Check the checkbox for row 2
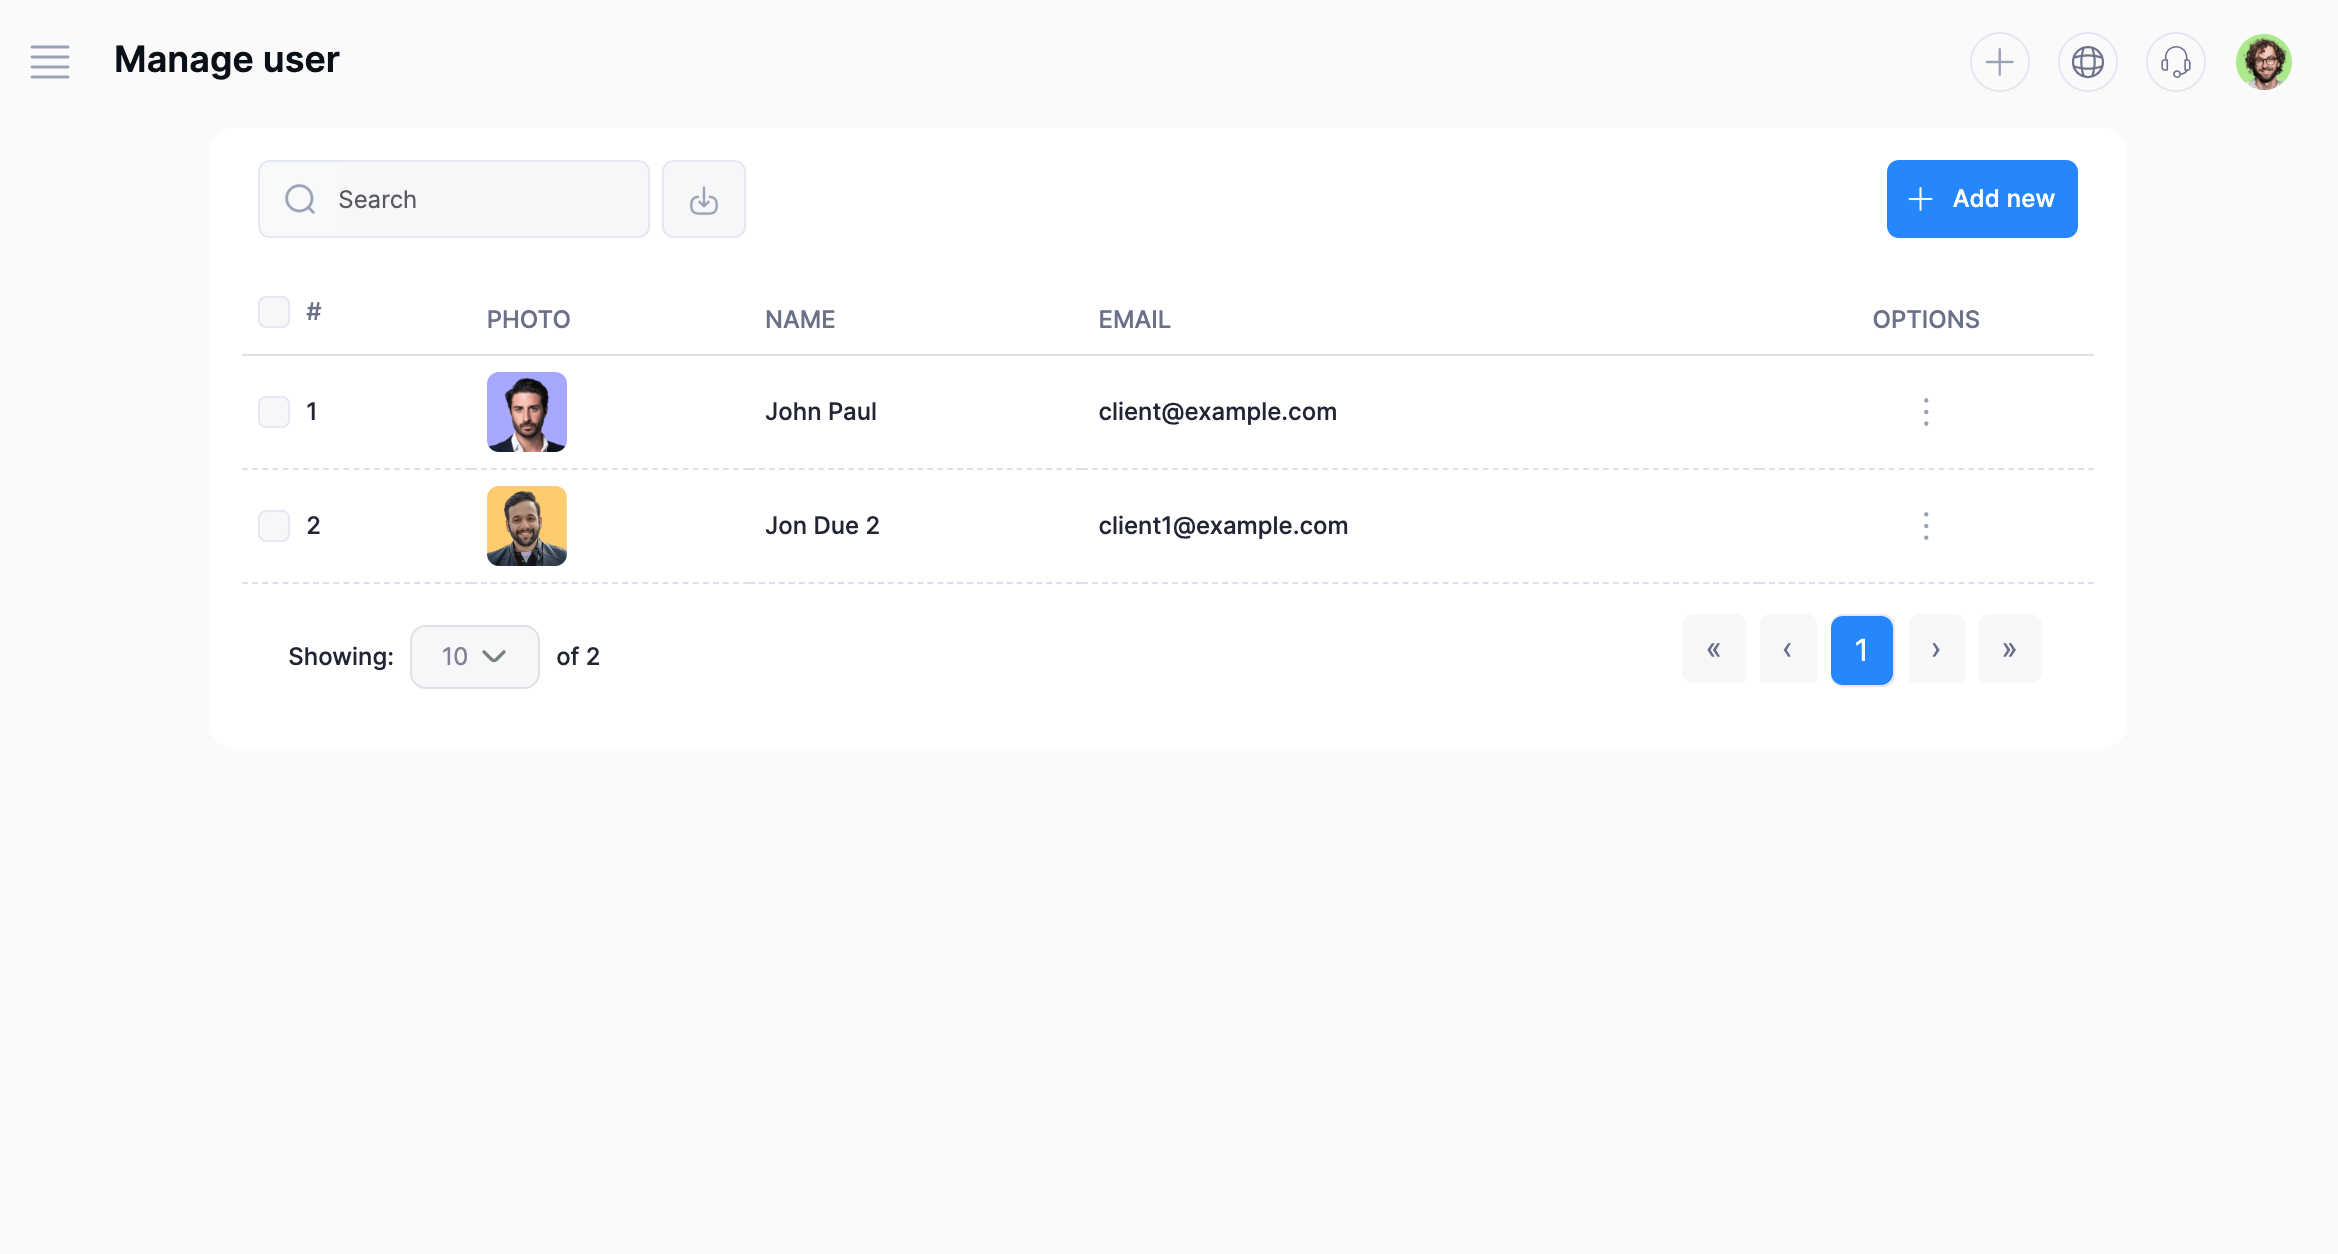This screenshot has width=2338, height=1254. [273, 526]
